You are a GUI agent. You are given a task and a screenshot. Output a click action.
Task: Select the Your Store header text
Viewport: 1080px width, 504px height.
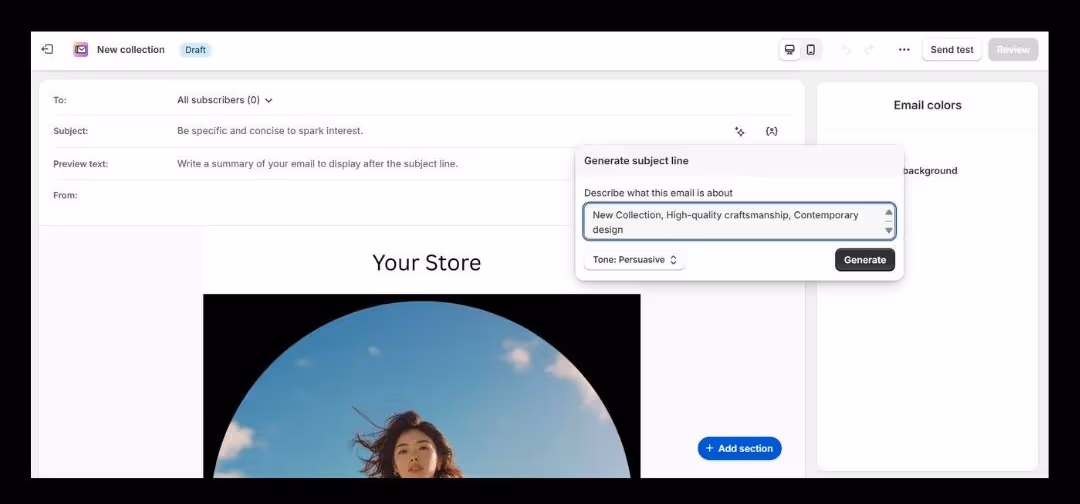point(426,262)
